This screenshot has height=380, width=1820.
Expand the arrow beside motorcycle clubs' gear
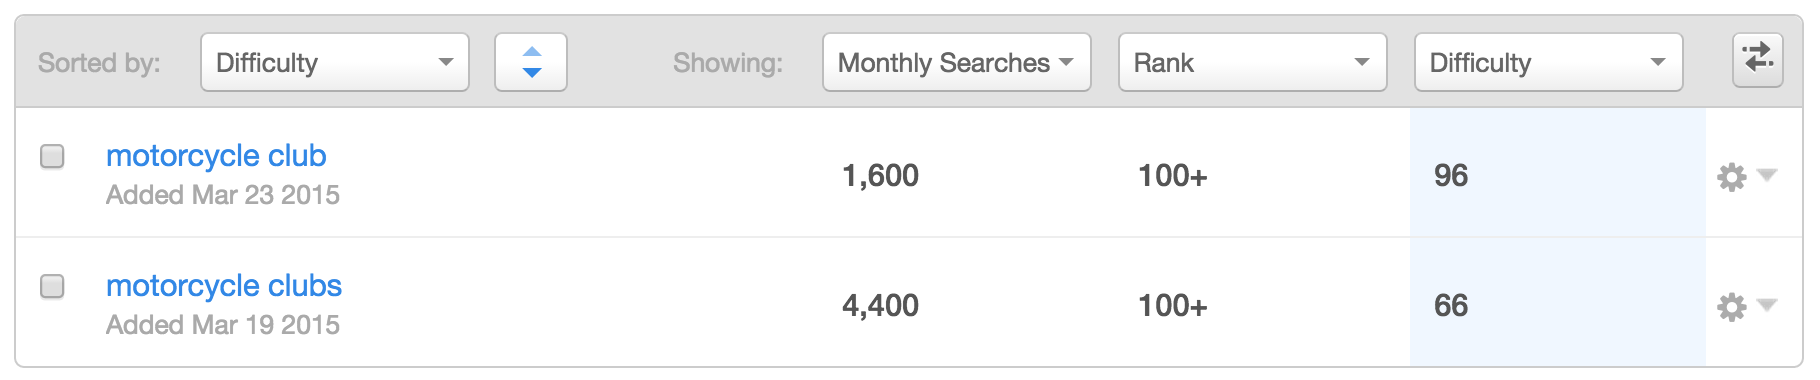tap(1767, 305)
